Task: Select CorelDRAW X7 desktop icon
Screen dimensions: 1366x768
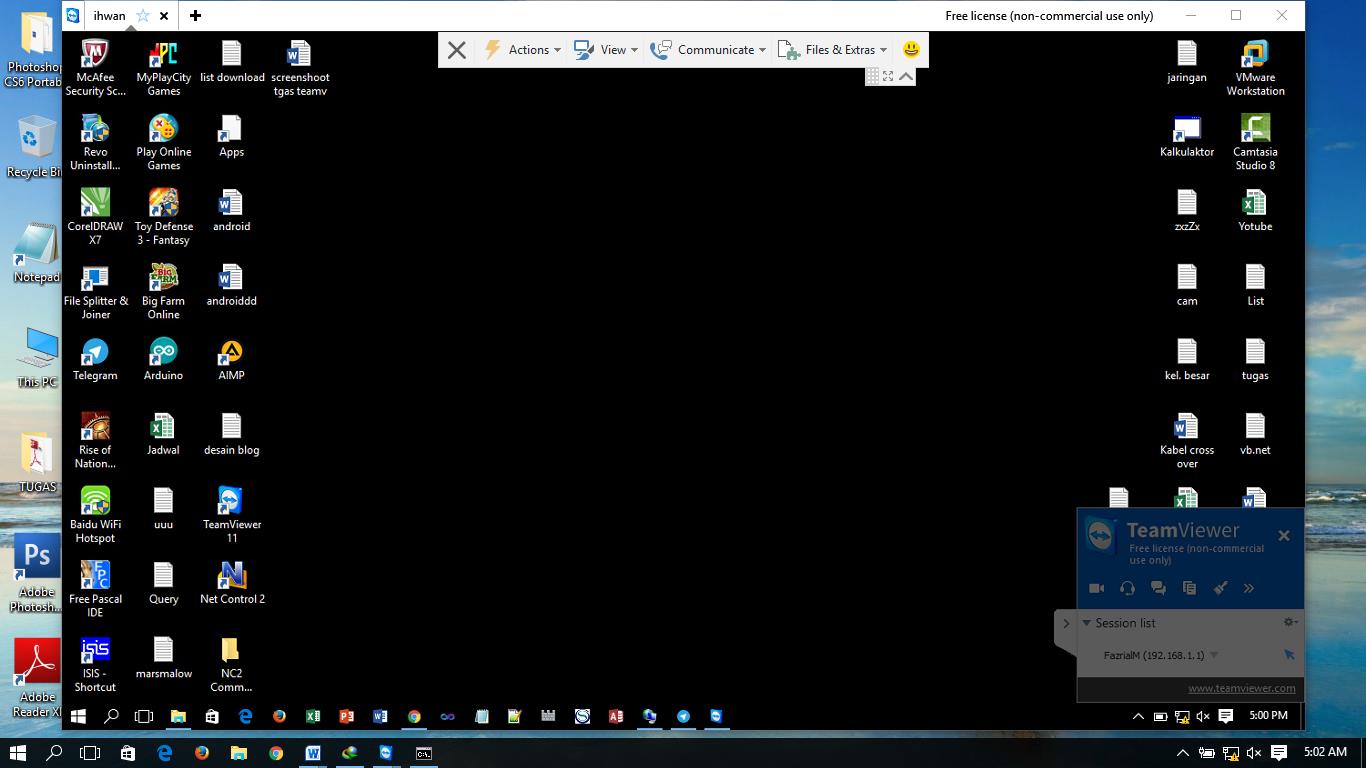Action: [x=95, y=217]
